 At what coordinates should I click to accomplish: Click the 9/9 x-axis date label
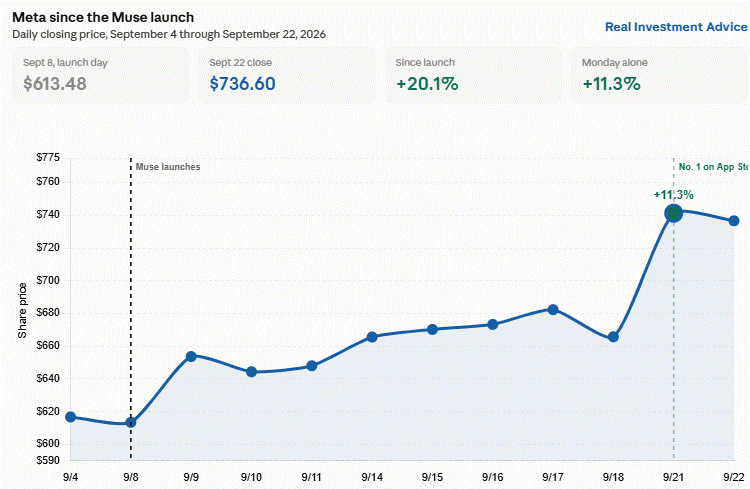point(191,477)
